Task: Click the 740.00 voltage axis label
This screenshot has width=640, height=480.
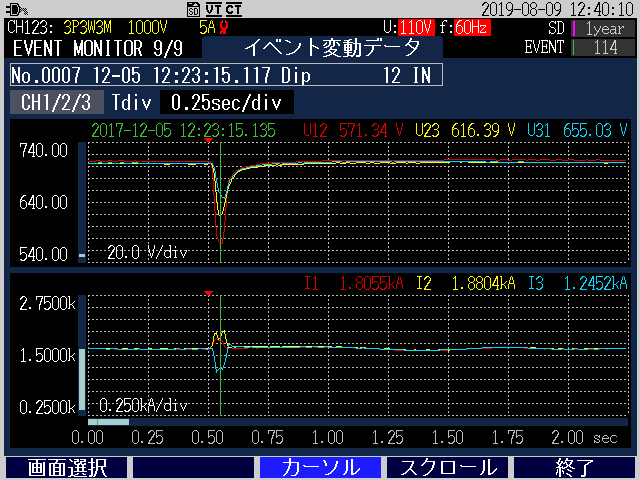Action: (x=44, y=151)
